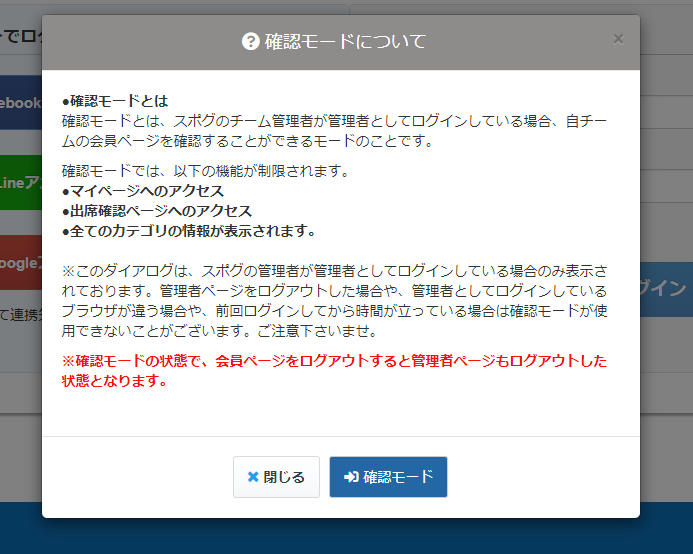Click the 閉じる button
The height and width of the screenshot is (554, 693).
276,477
